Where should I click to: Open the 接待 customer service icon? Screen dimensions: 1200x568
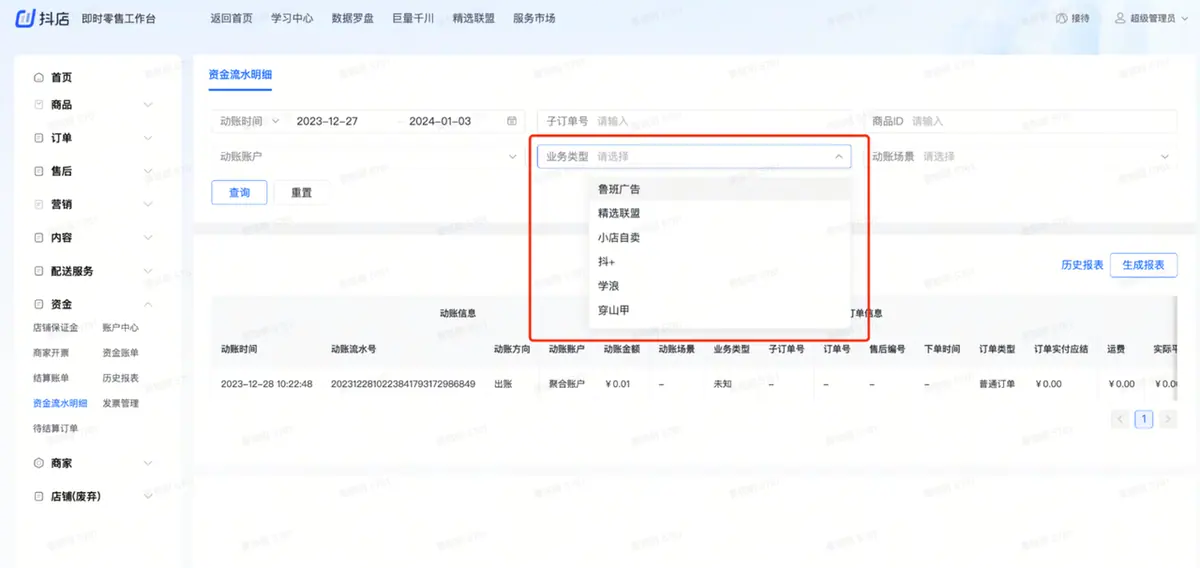(x=1062, y=18)
